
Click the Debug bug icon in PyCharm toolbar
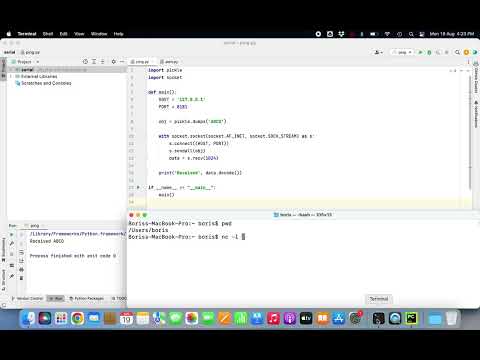coord(429,52)
